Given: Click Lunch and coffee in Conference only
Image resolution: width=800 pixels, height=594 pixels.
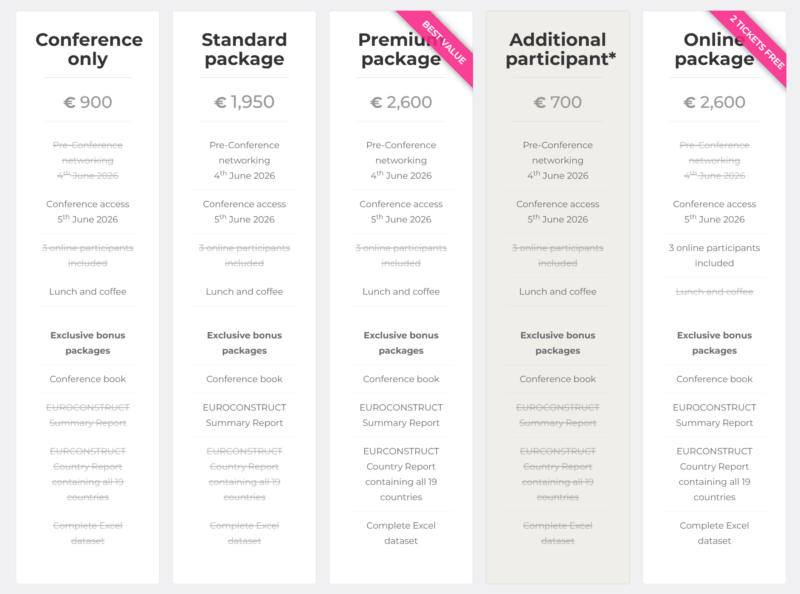Looking at the screenshot, I should click(x=88, y=292).
